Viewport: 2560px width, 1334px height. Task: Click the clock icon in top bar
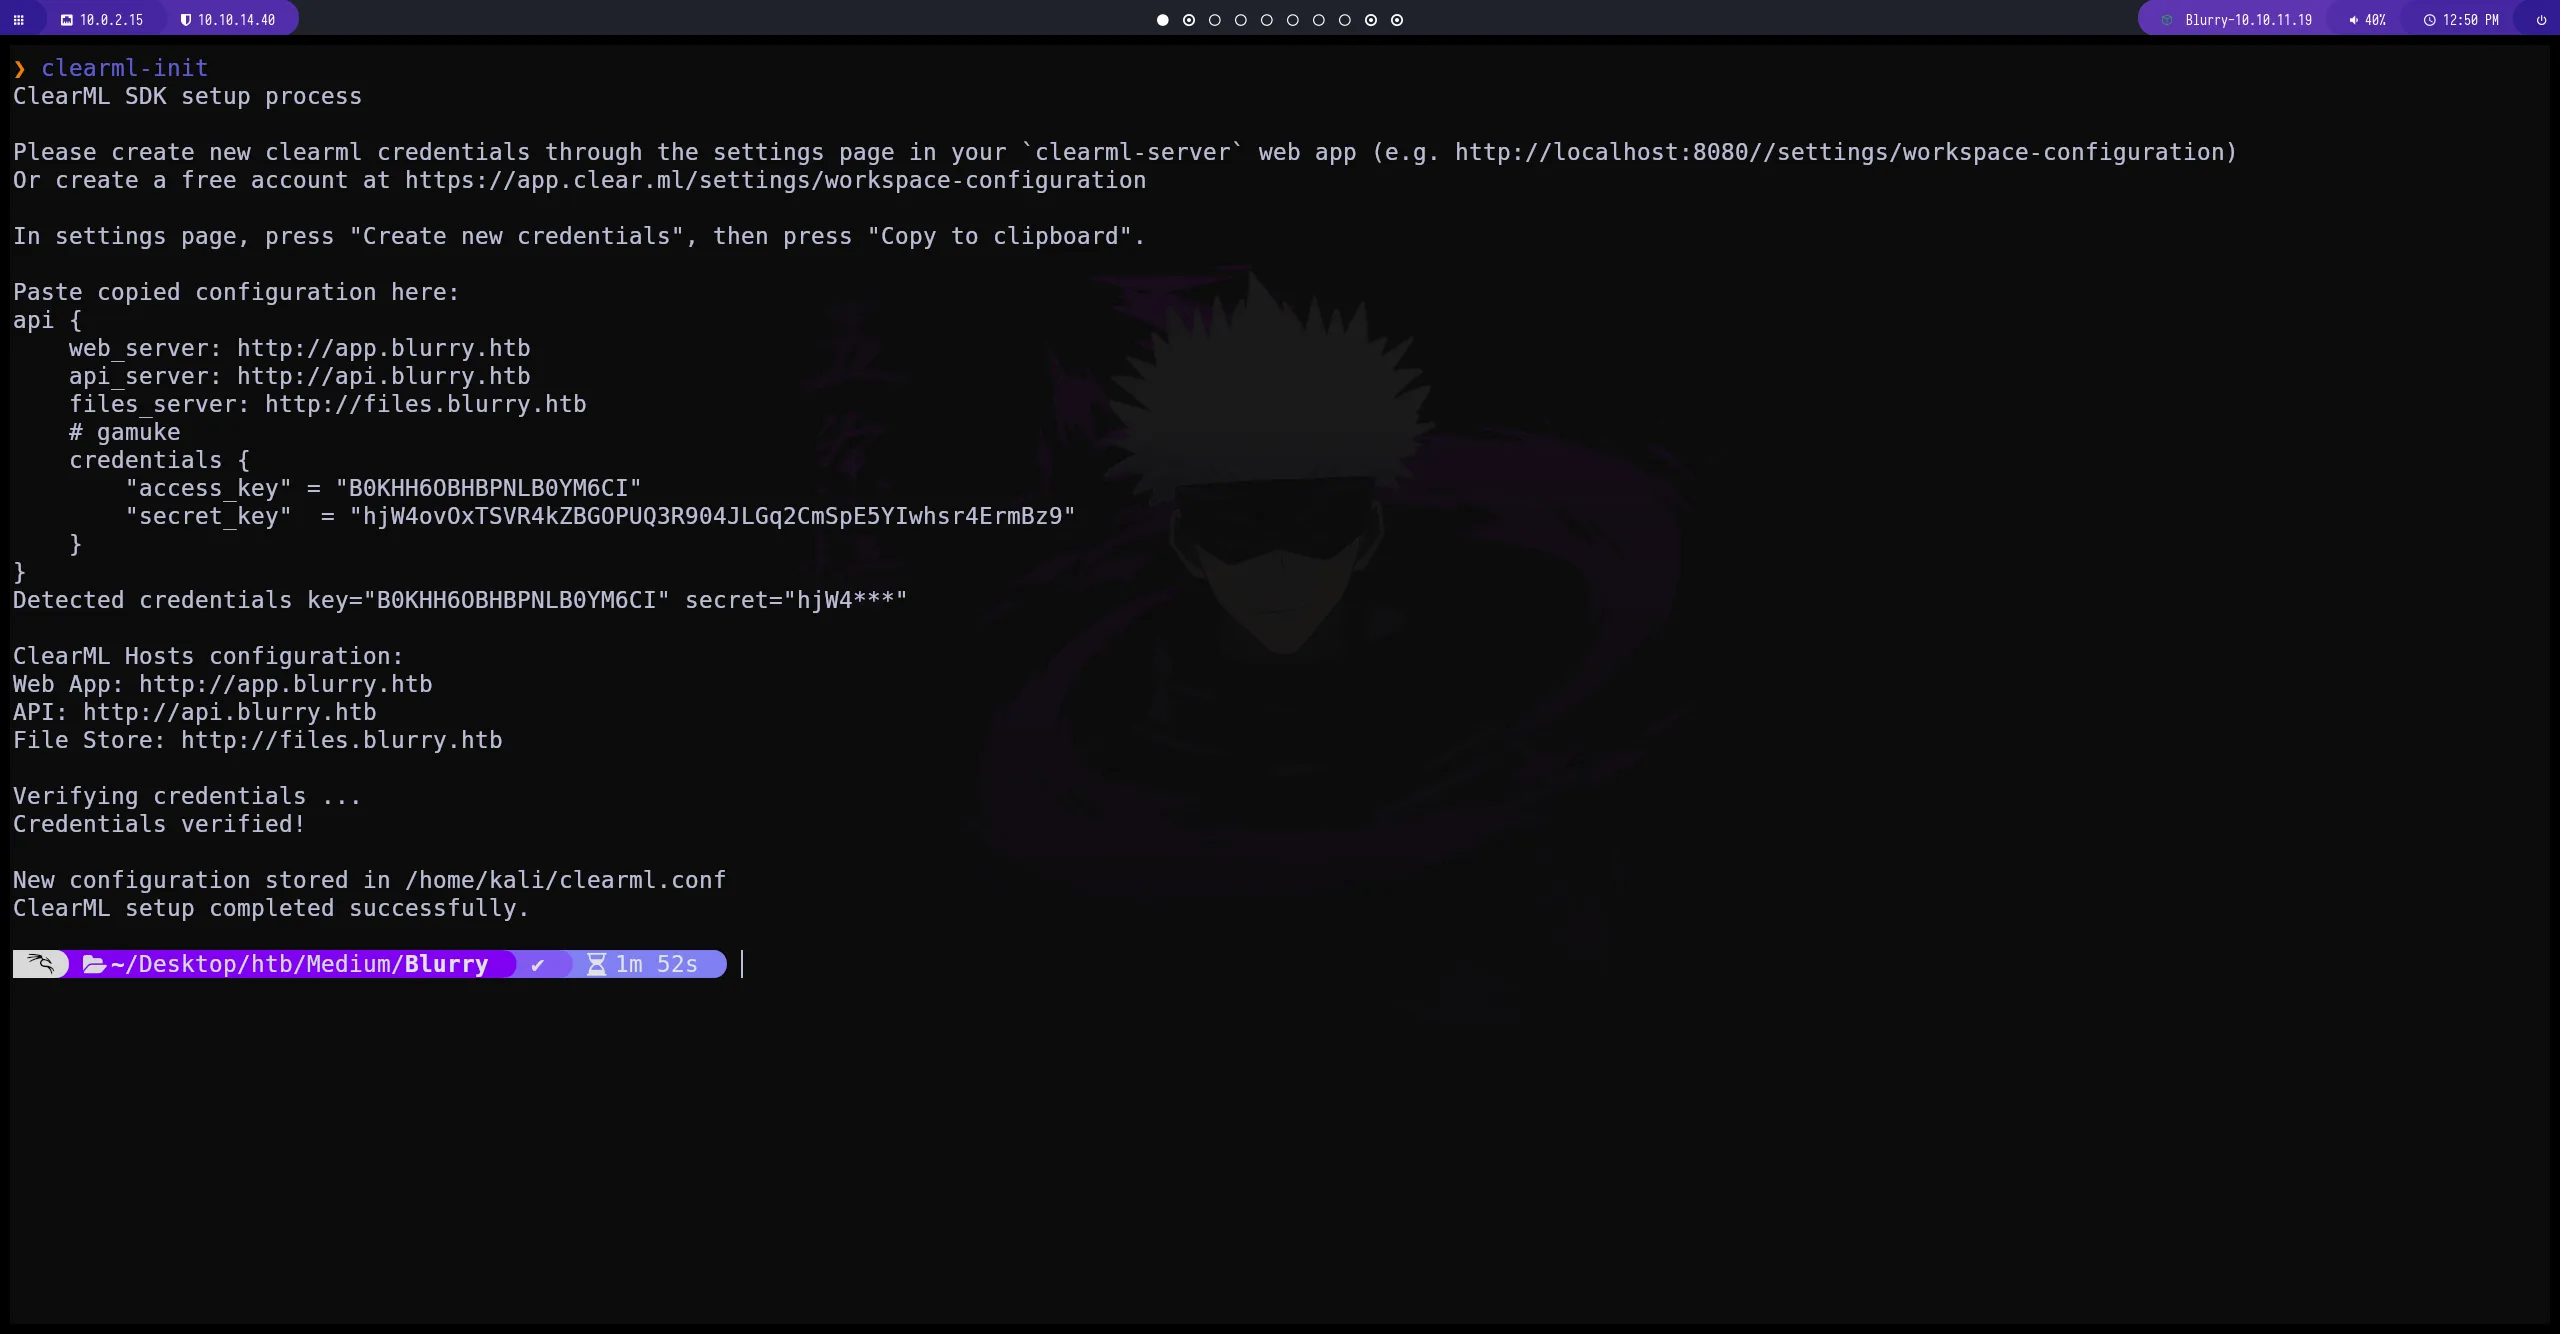point(2429,20)
